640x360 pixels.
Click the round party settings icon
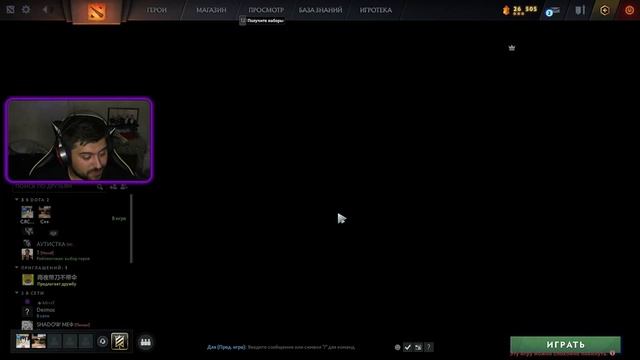tap(102, 341)
